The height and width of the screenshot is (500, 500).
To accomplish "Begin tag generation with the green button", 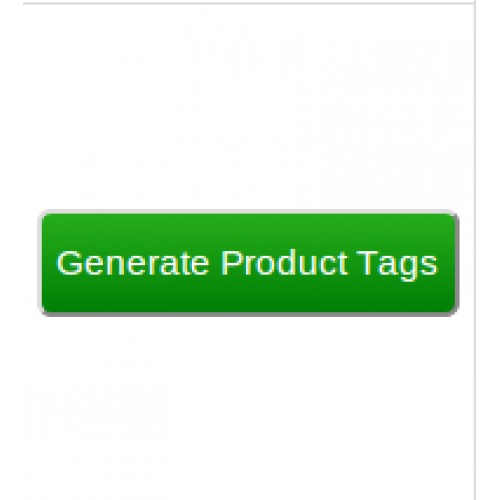I will click(248, 263).
